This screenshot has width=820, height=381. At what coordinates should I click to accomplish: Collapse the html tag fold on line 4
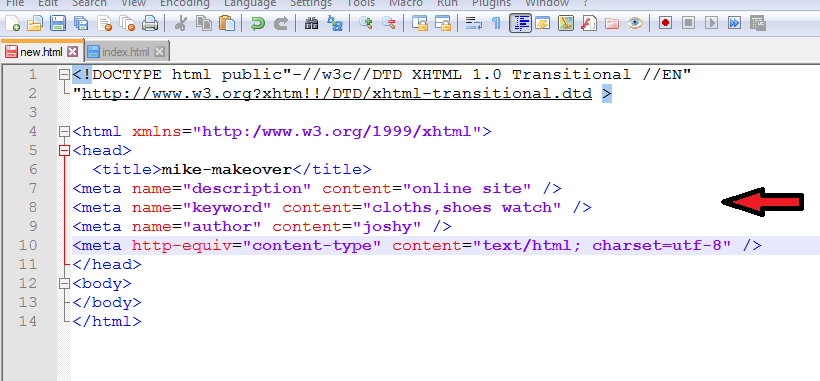pyautogui.click(x=64, y=132)
